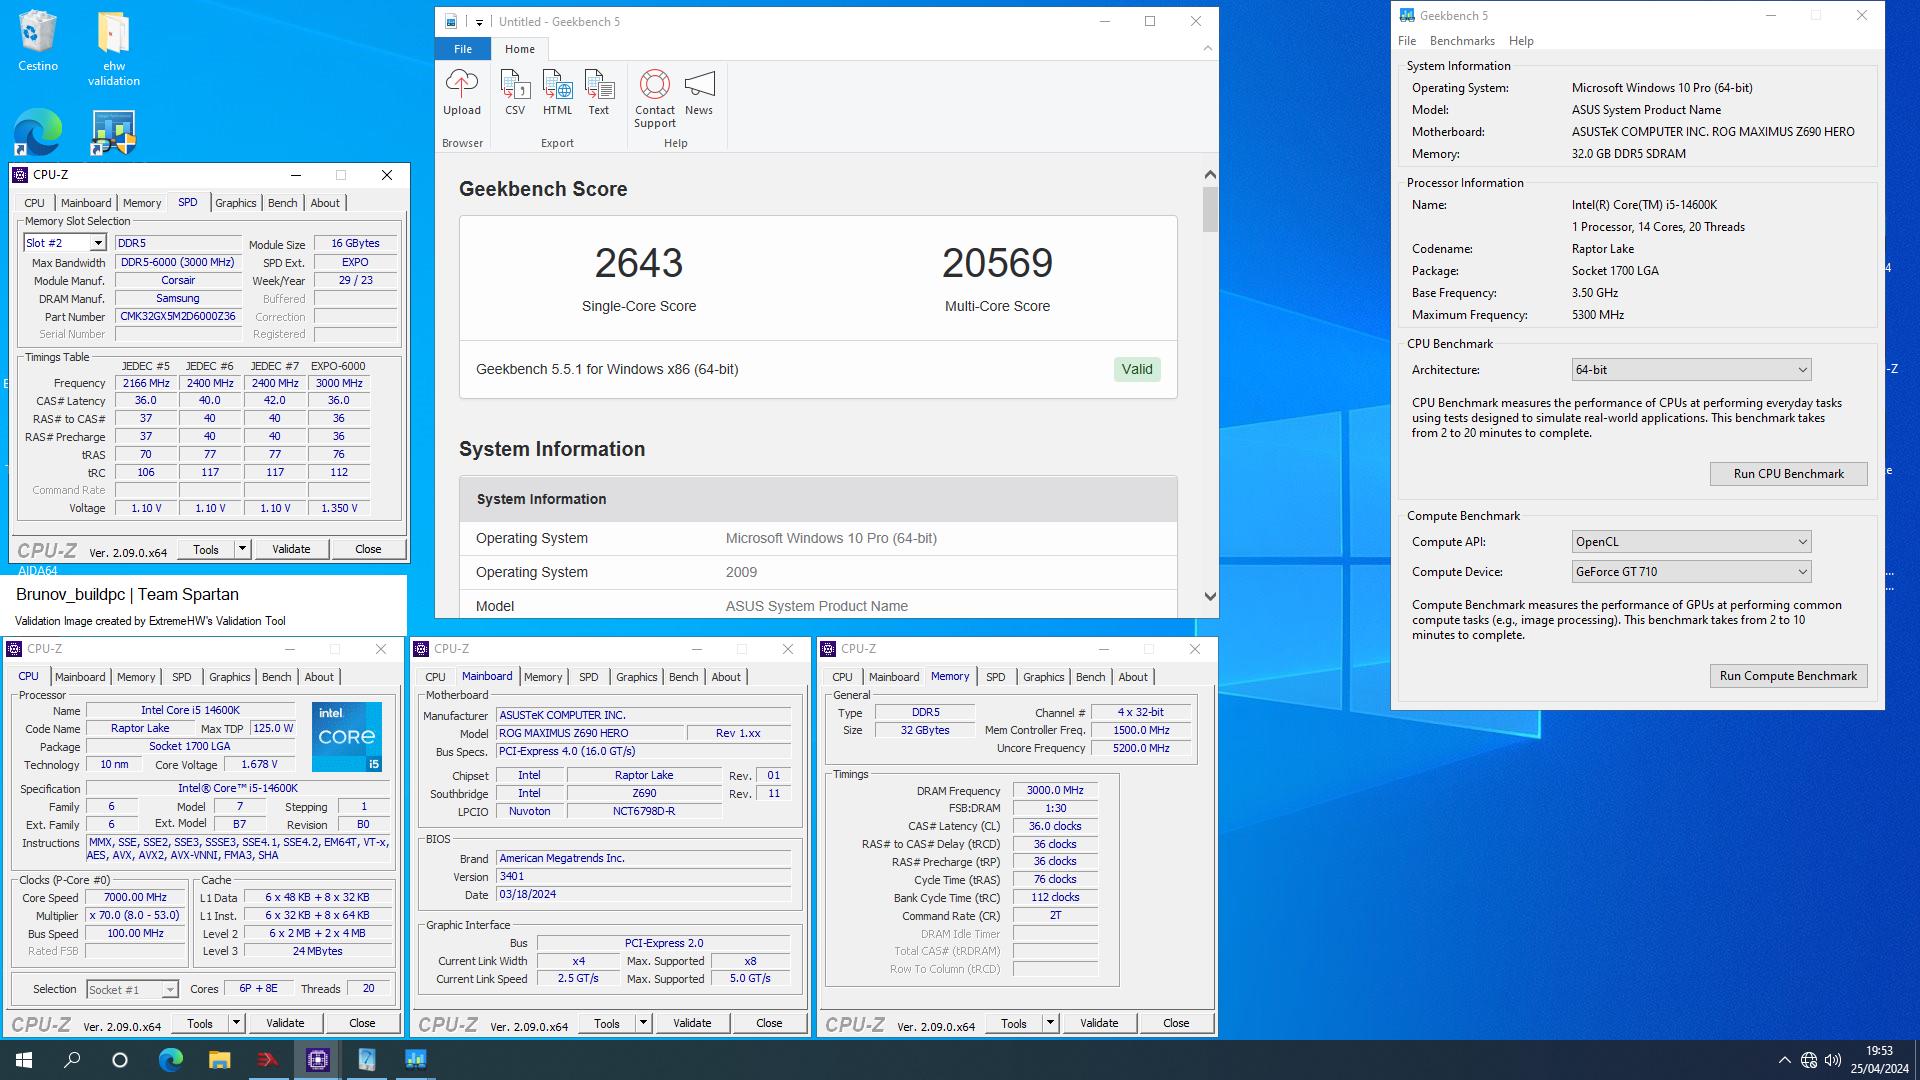This screenshot has width=1920, height=1080.
Task: Click Close in Mainboard CPU-Z window
Action: pos(769,1023)
